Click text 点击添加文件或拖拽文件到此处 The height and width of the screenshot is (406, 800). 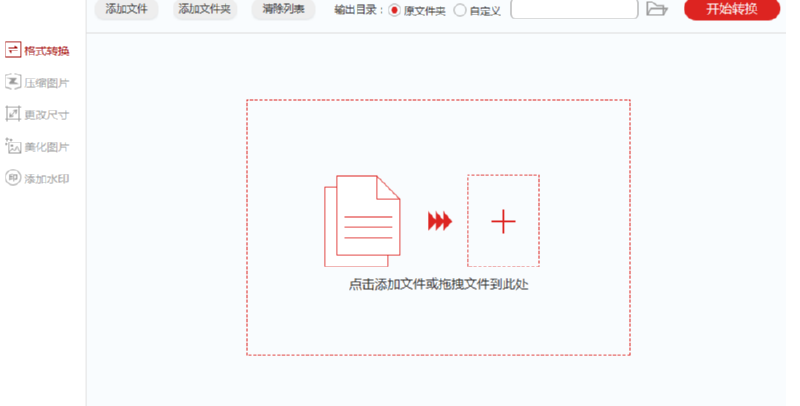[438, 285]
